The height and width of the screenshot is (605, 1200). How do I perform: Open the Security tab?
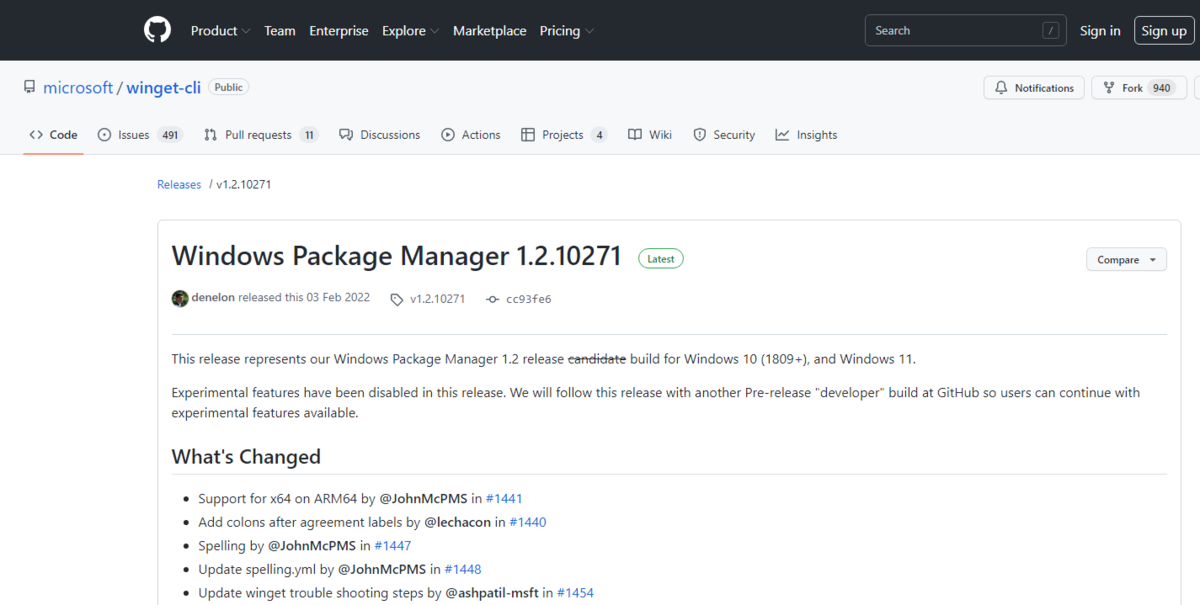click(724, 135)
